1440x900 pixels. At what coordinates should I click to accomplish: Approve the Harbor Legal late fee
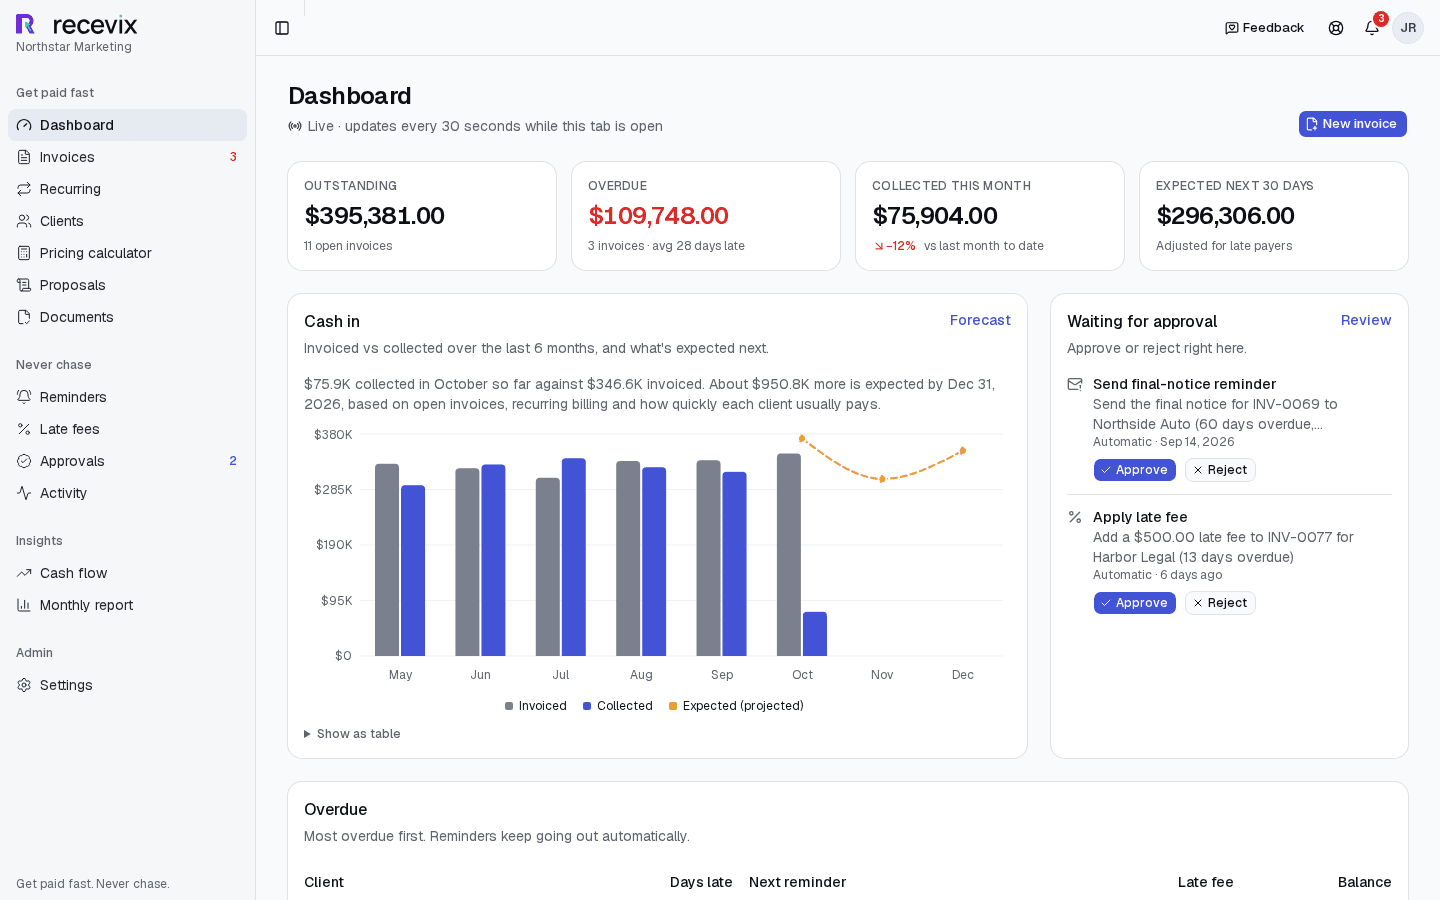tap(1135, 603)
